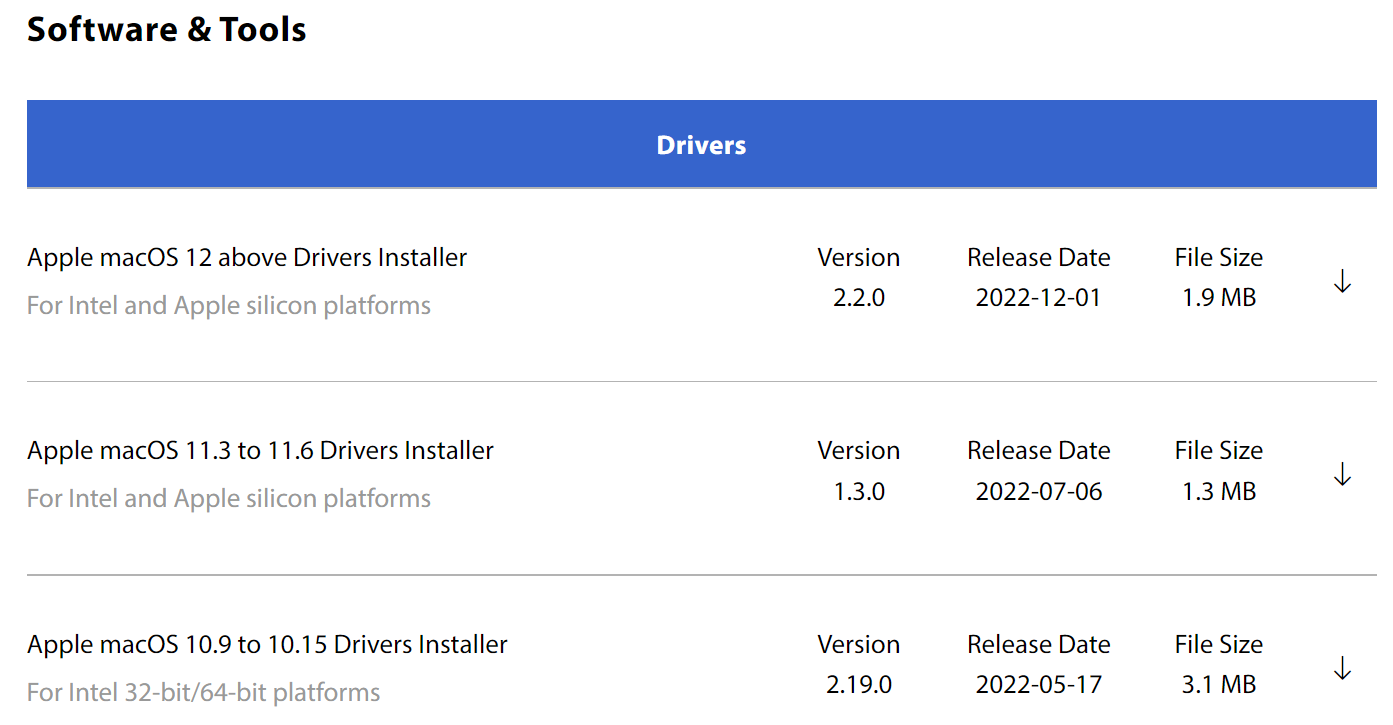Click Release Date label in macOS 11.3 row
Viewport: 1393px width, 725px height.
click(x=1038, y=450)
